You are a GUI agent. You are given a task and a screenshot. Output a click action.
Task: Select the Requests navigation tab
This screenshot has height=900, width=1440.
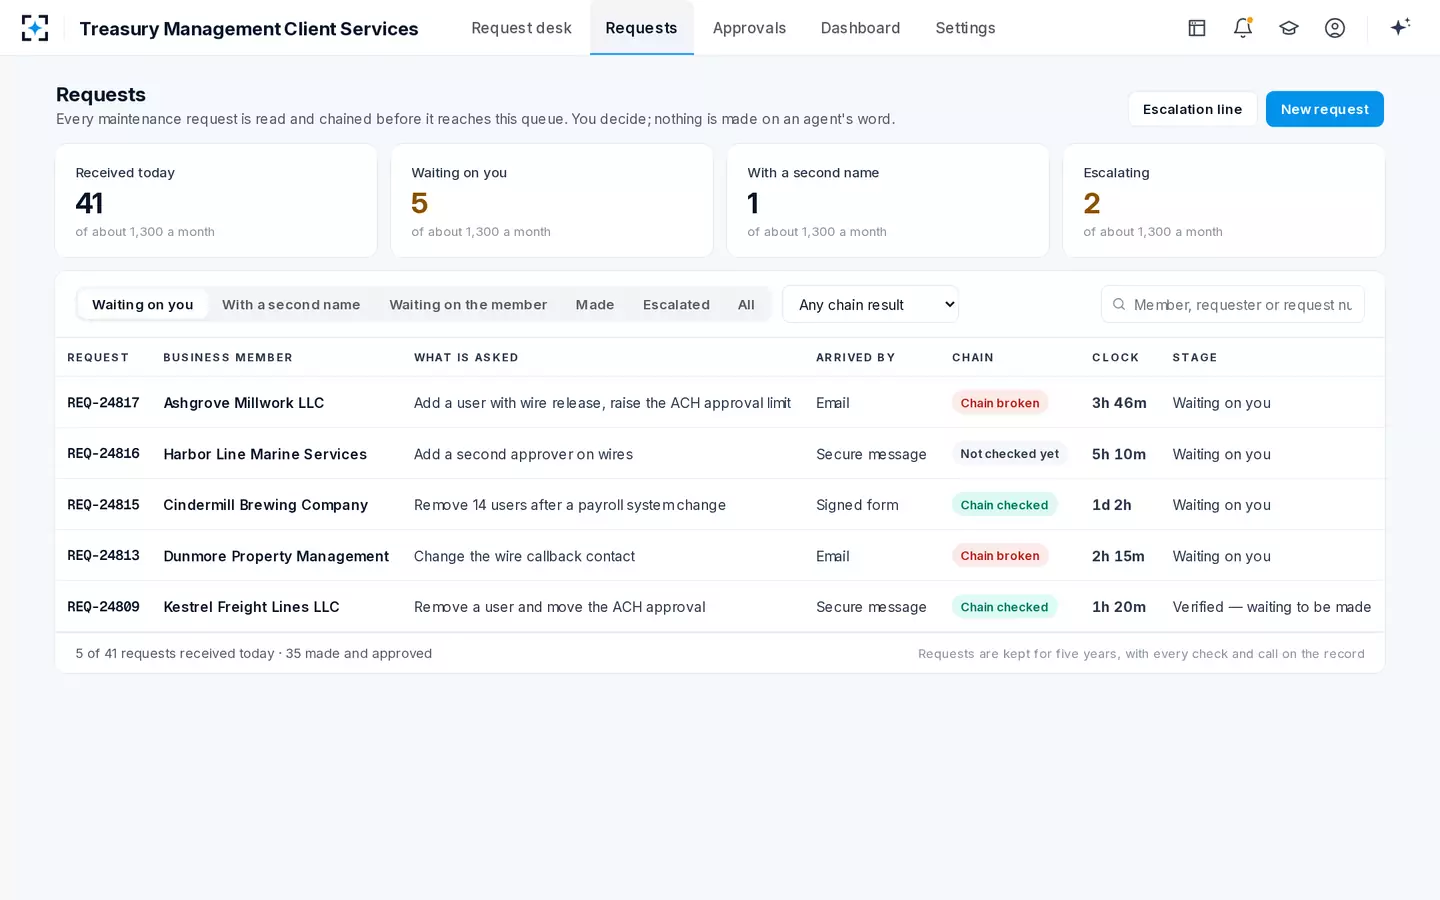641,28
